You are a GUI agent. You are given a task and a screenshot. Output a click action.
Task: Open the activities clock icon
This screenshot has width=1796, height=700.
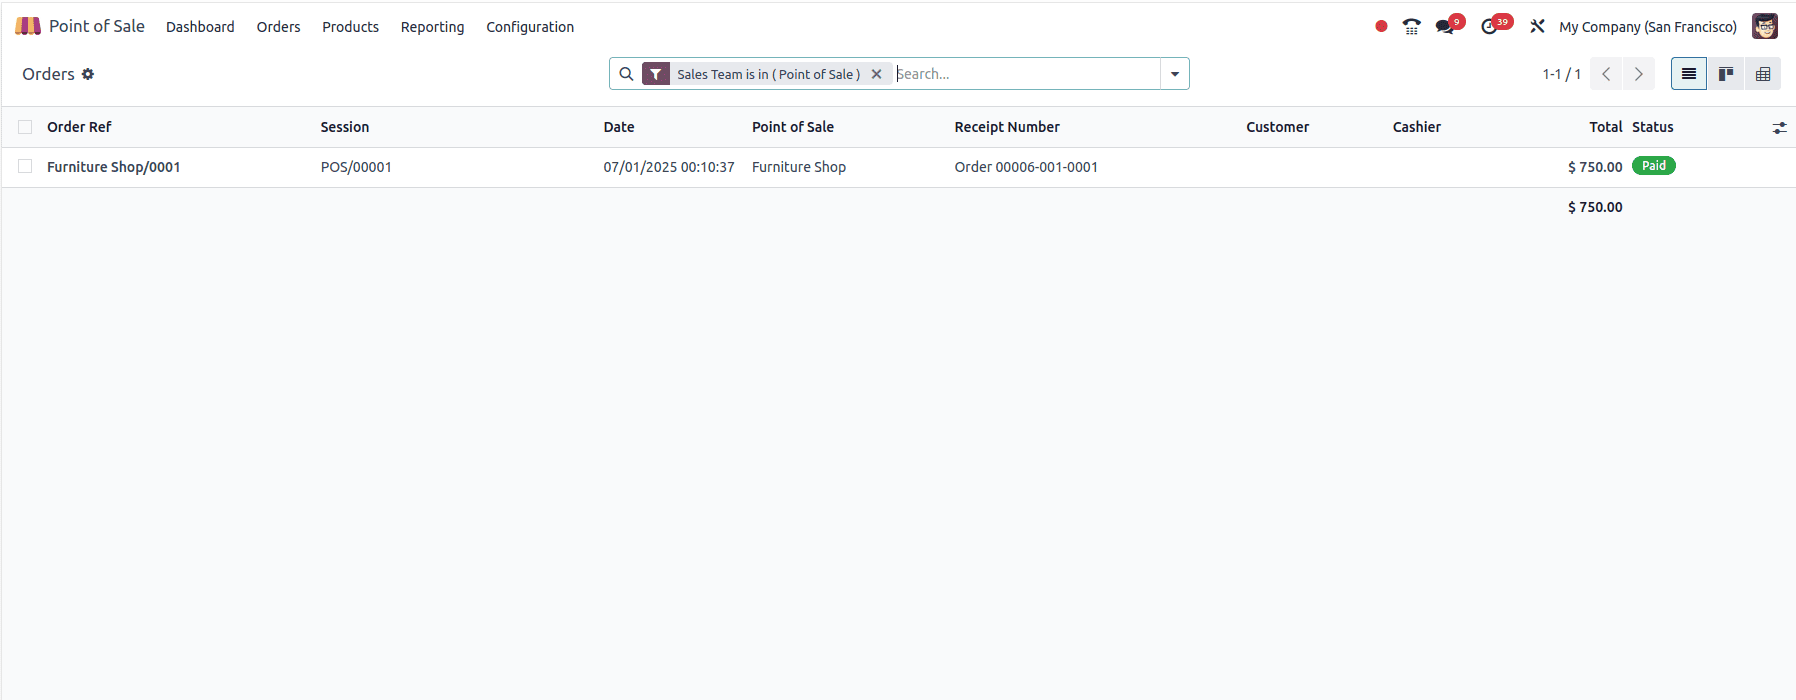(x=1490, y=27)
